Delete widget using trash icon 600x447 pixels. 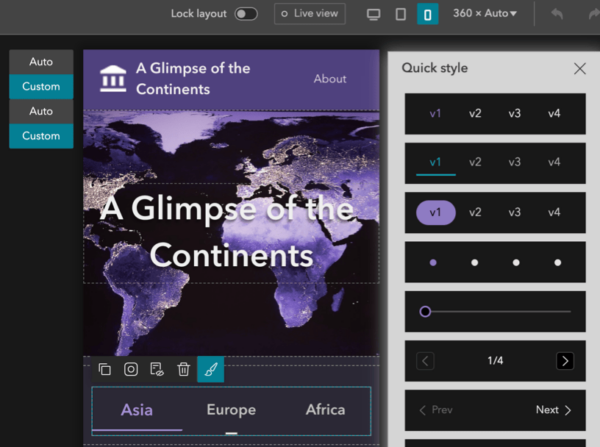pos(184,369)
